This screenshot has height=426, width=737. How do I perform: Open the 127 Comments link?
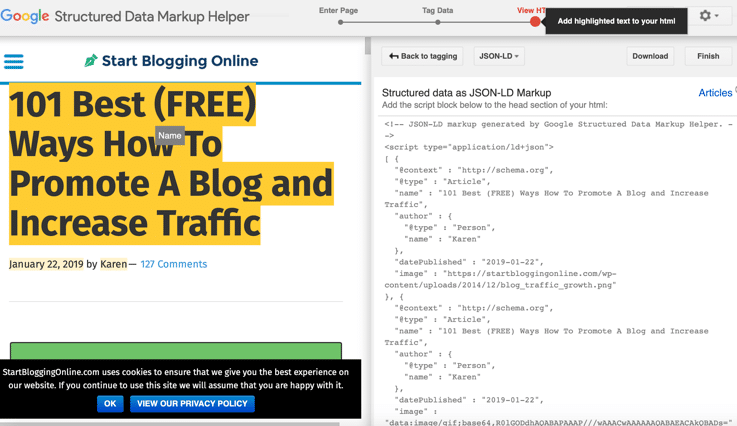click(173, 264)
